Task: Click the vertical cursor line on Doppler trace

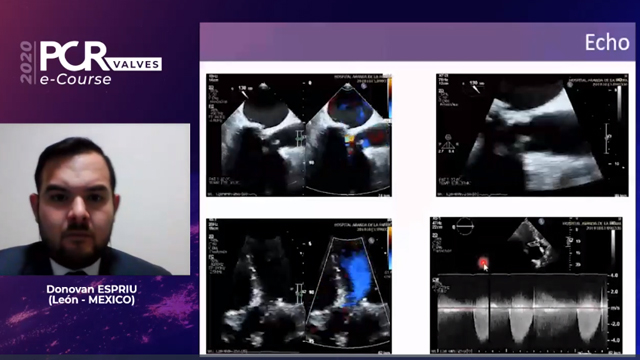Action: click(490, 311)
